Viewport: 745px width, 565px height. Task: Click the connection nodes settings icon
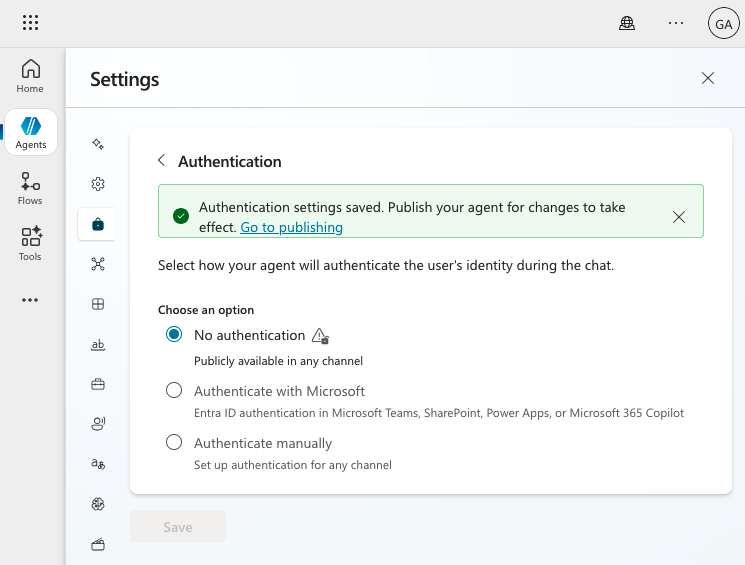pos(98,264)
